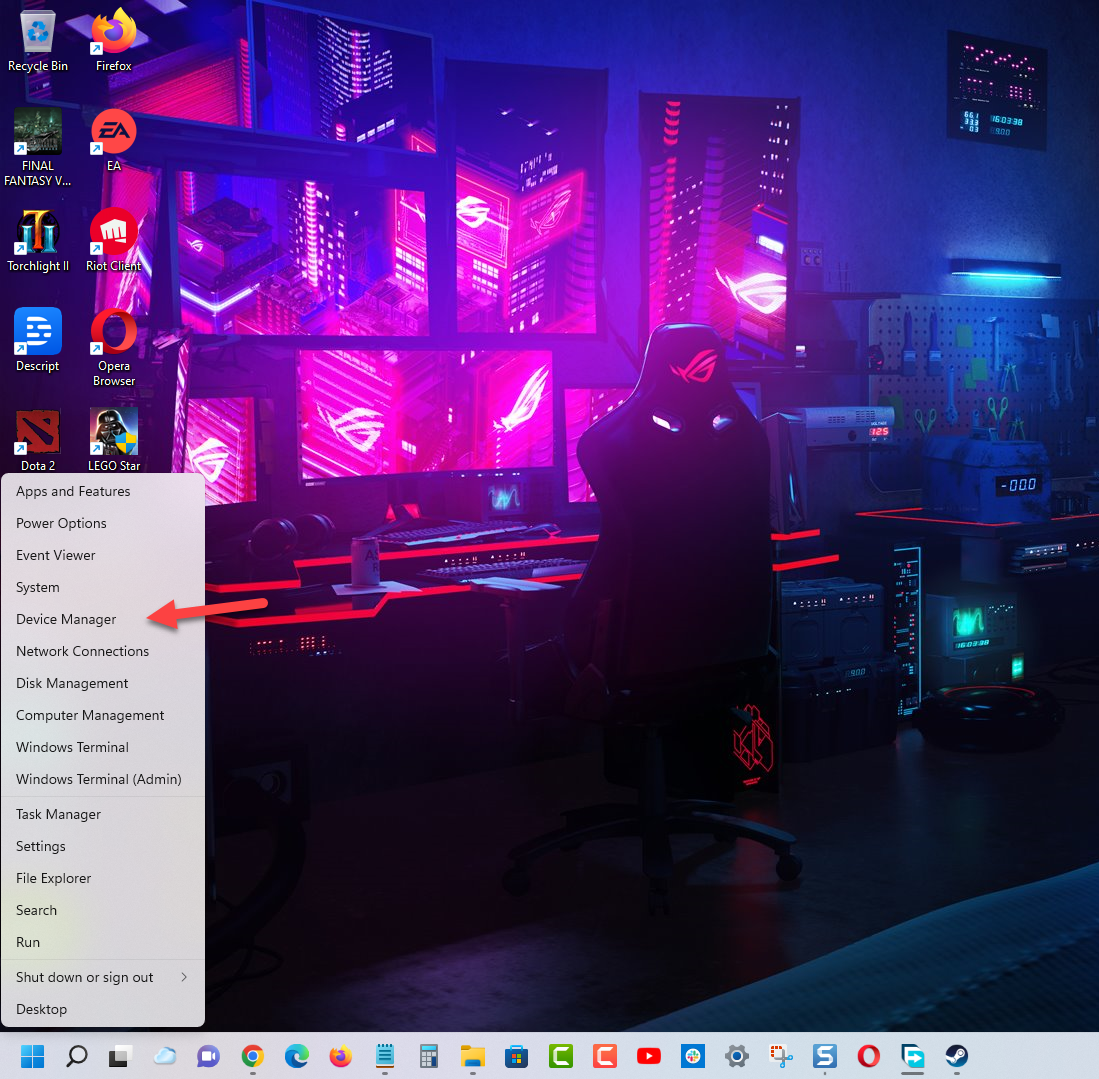Select the Opera Browser desktop shortcut
Screen dimensions: 1099x1079
click(114, 348)
